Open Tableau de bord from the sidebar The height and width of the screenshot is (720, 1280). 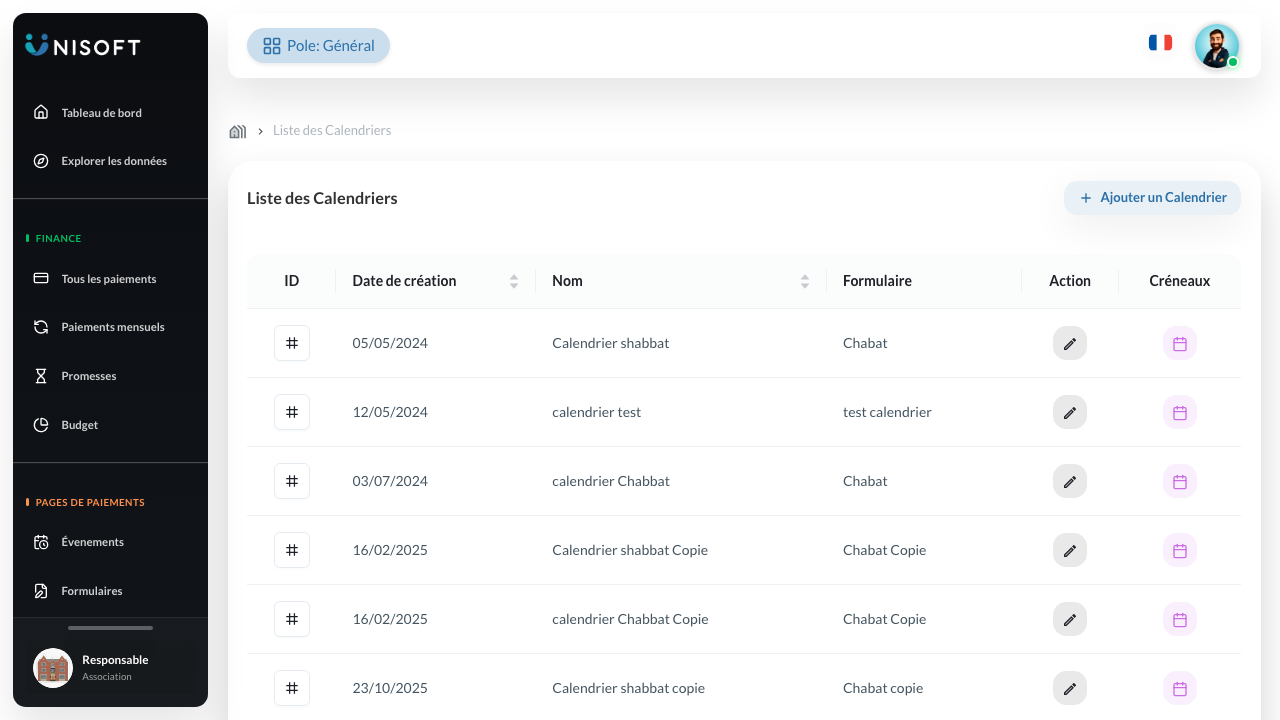pos(110,113)
